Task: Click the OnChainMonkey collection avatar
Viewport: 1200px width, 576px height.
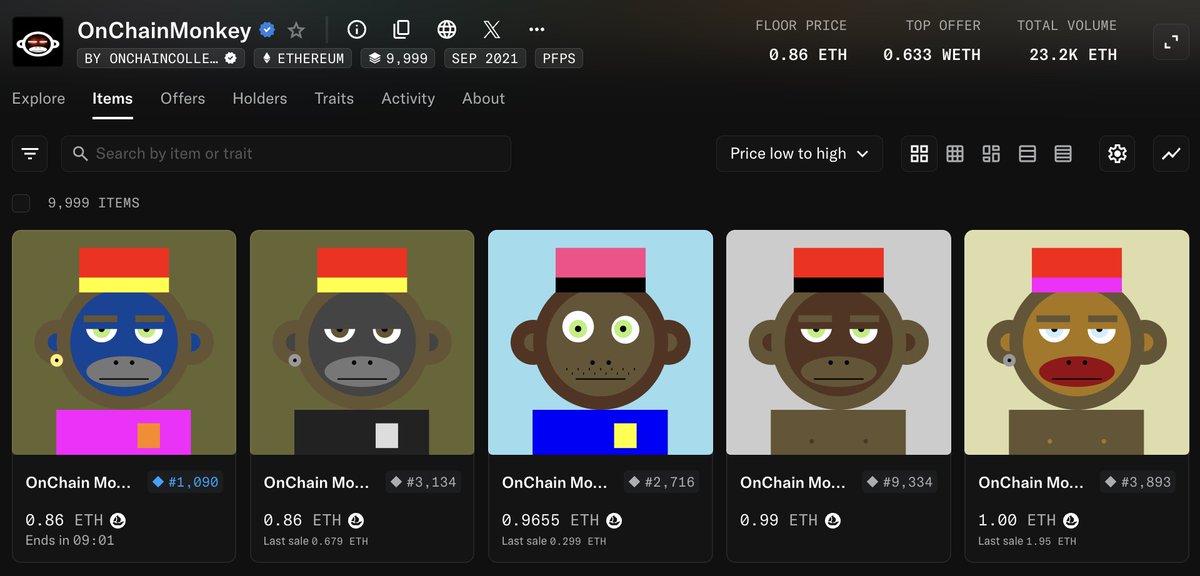Action: [x=37, y=42]
